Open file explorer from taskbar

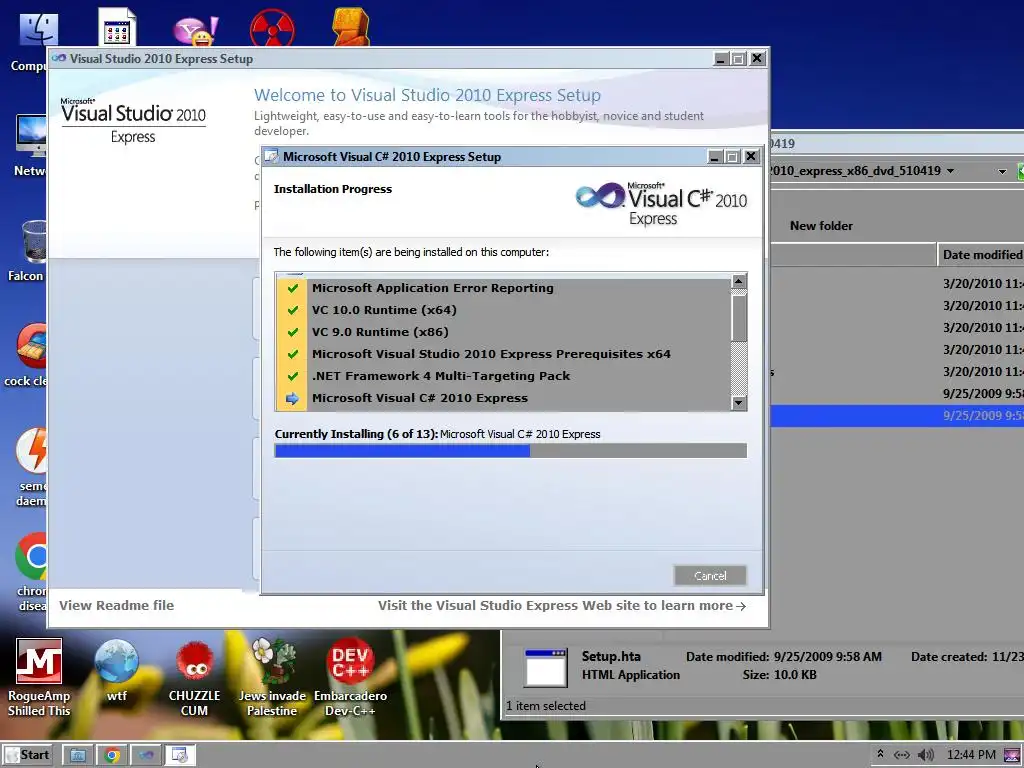point(78,756)
